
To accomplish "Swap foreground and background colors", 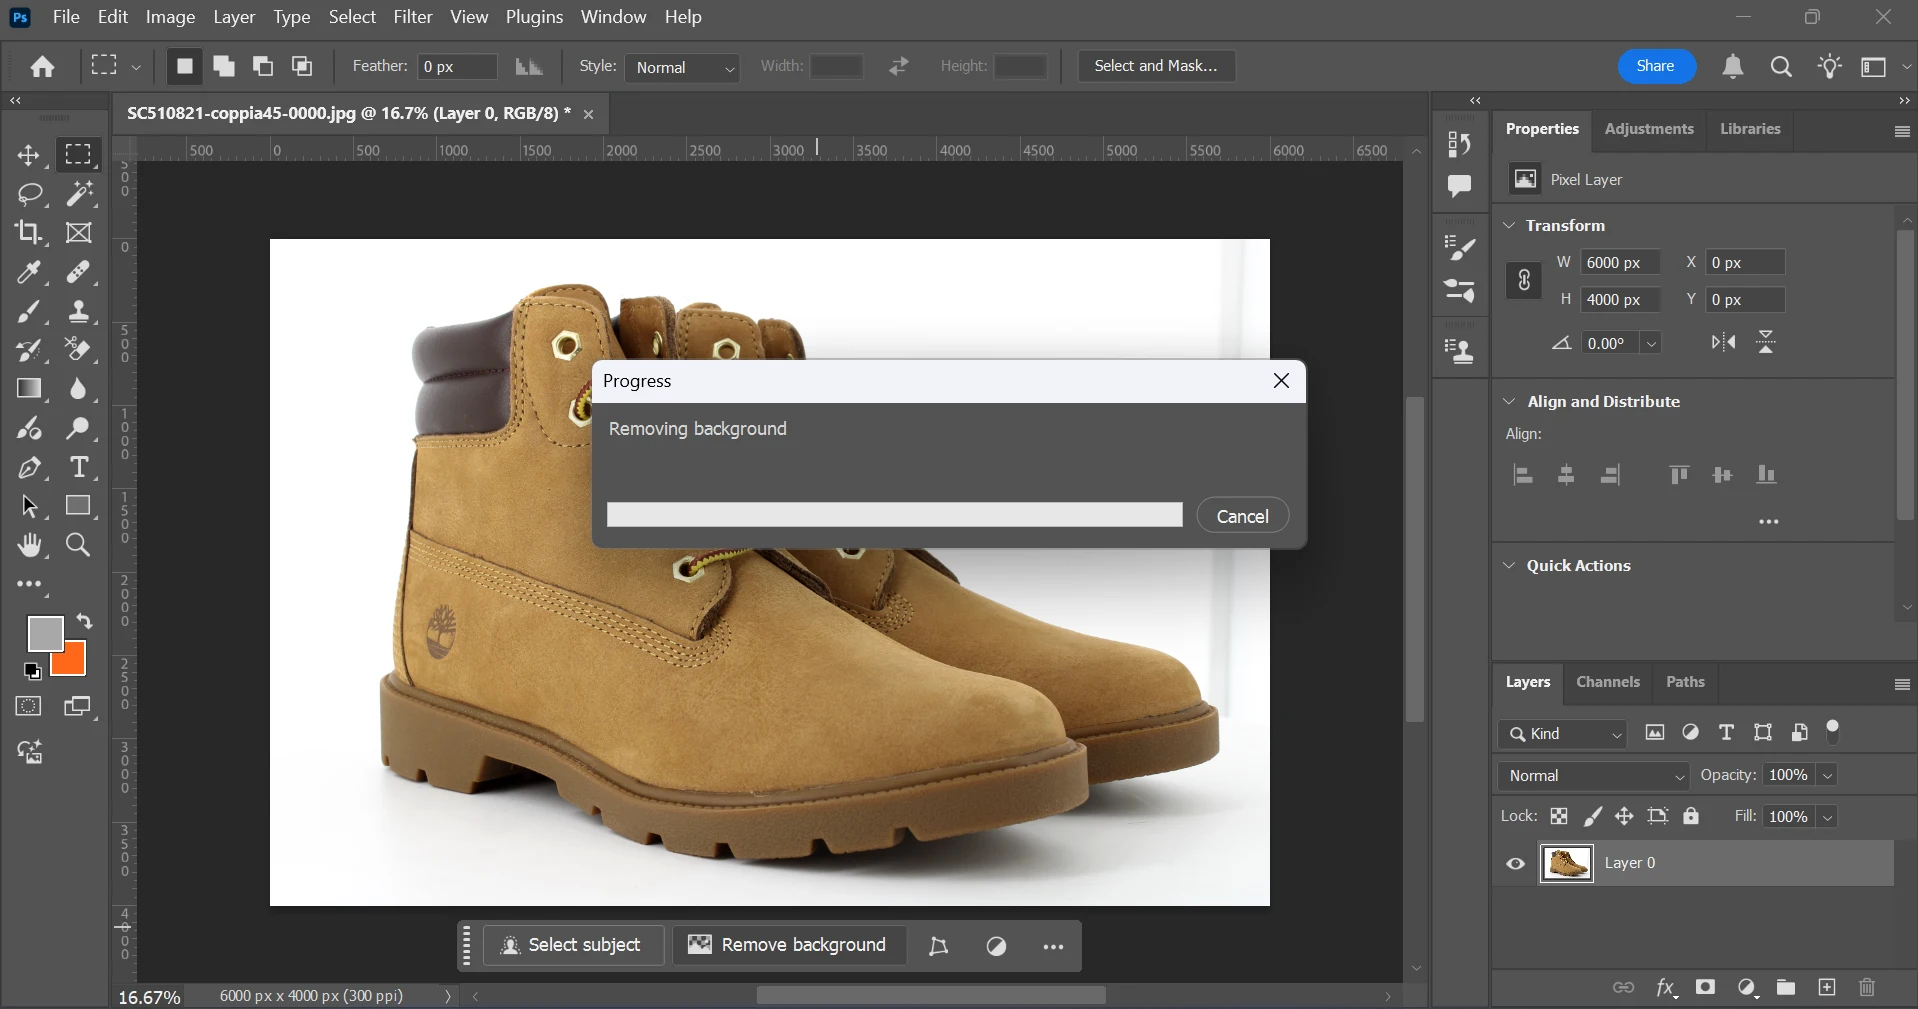I will tap(85, 621).
